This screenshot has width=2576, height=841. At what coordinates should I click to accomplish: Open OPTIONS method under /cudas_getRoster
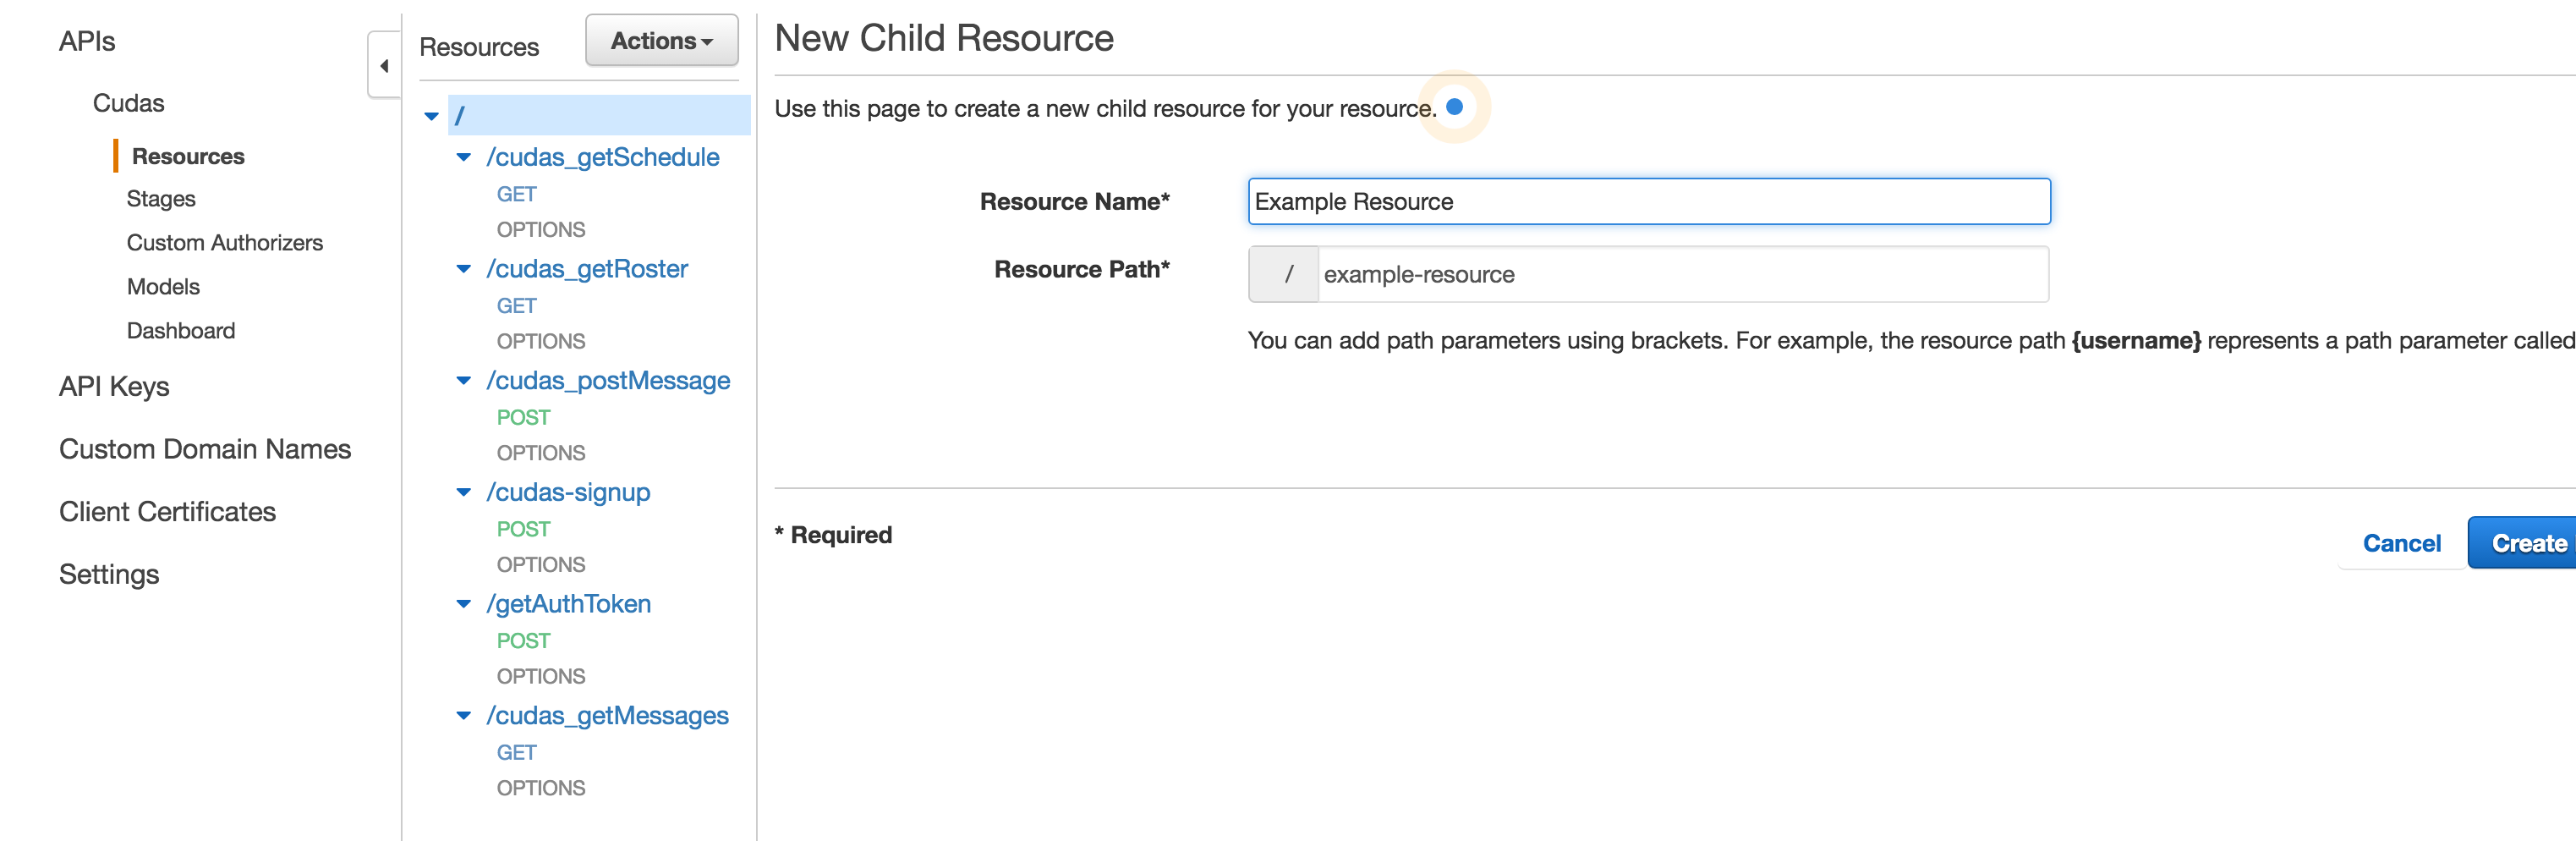(x=541, y=342)
